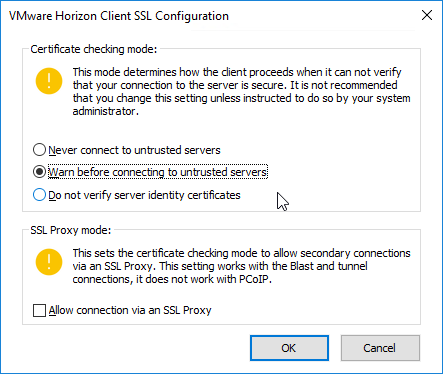Select the Warn before connecting radio button circle

tap(39, 172)
